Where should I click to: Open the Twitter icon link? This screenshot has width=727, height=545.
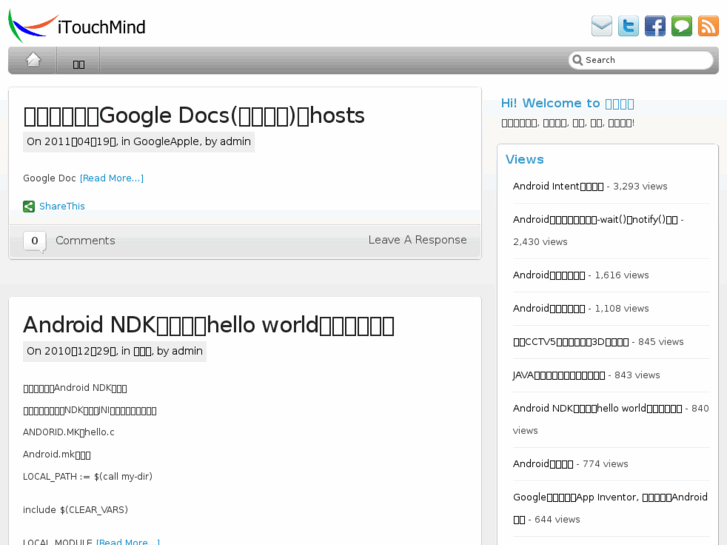628,26
